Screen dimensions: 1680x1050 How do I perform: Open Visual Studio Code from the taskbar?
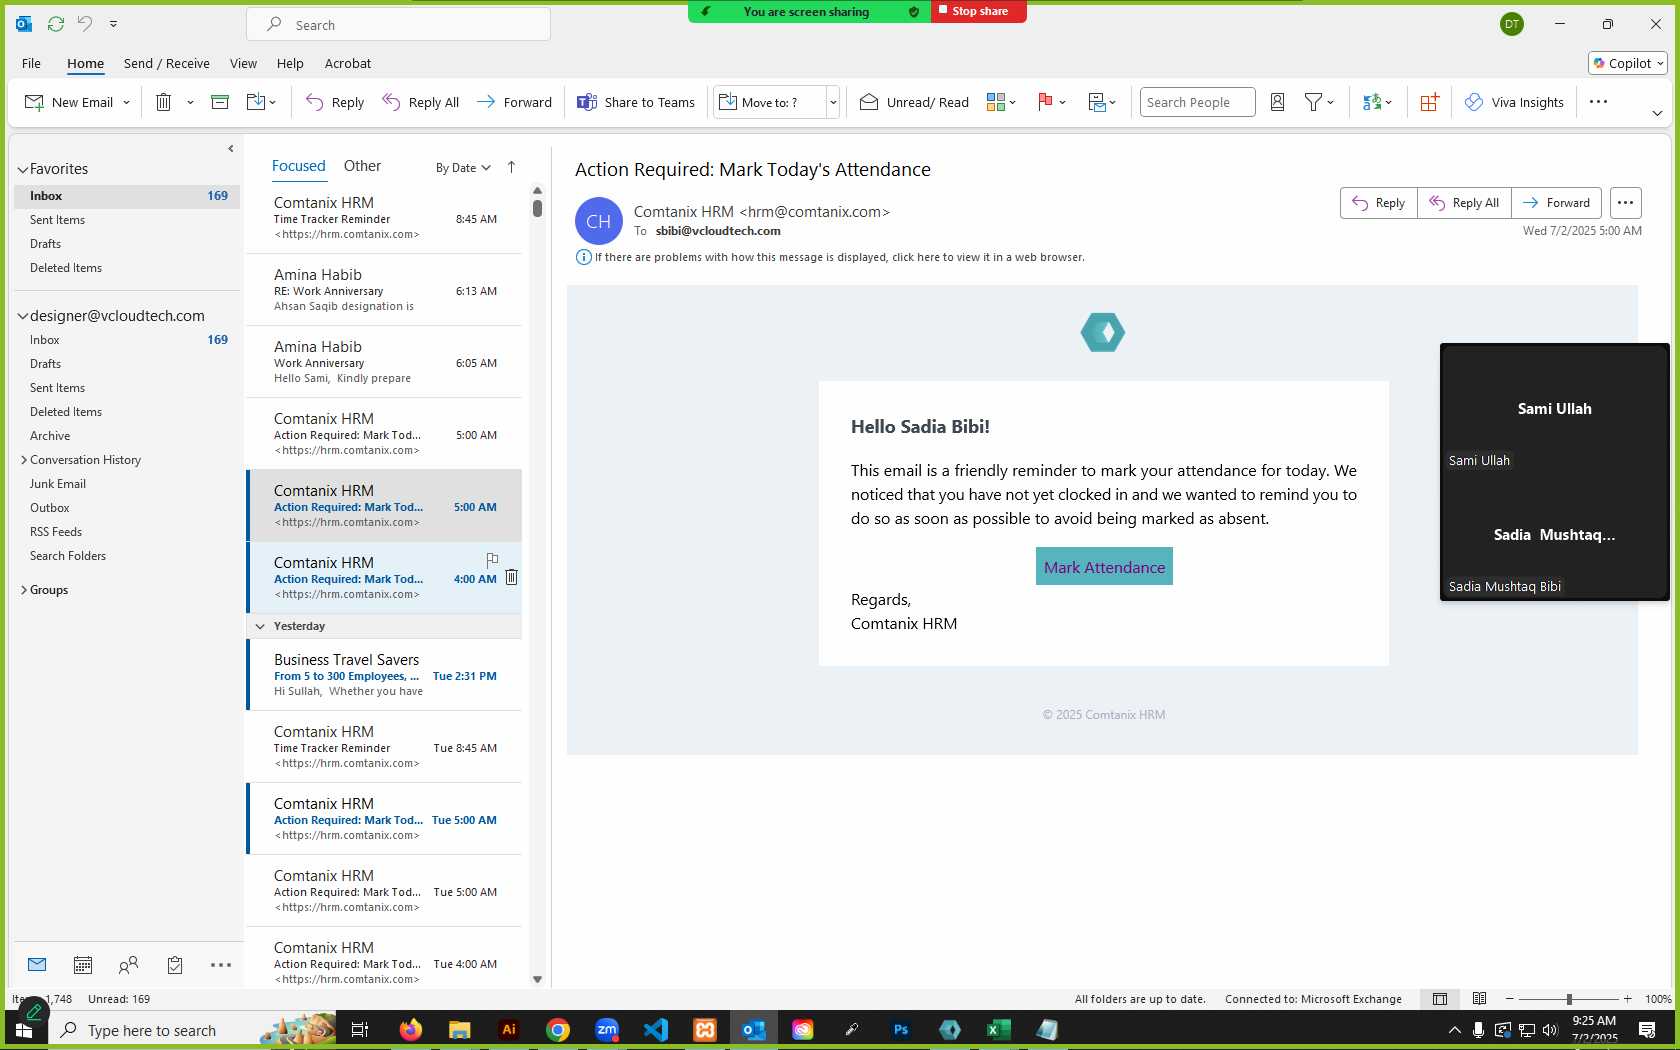click(656, 1030)
